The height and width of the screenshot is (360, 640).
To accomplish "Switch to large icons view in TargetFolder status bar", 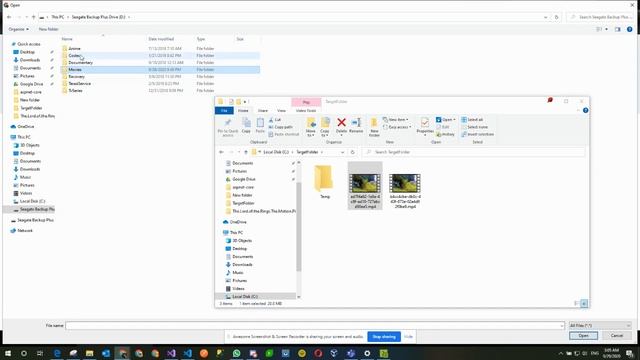I will (x=584, y=303).
